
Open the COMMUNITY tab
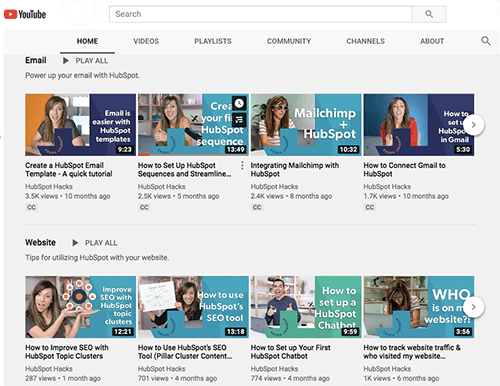pyautogui.click(x=289, y=41)
